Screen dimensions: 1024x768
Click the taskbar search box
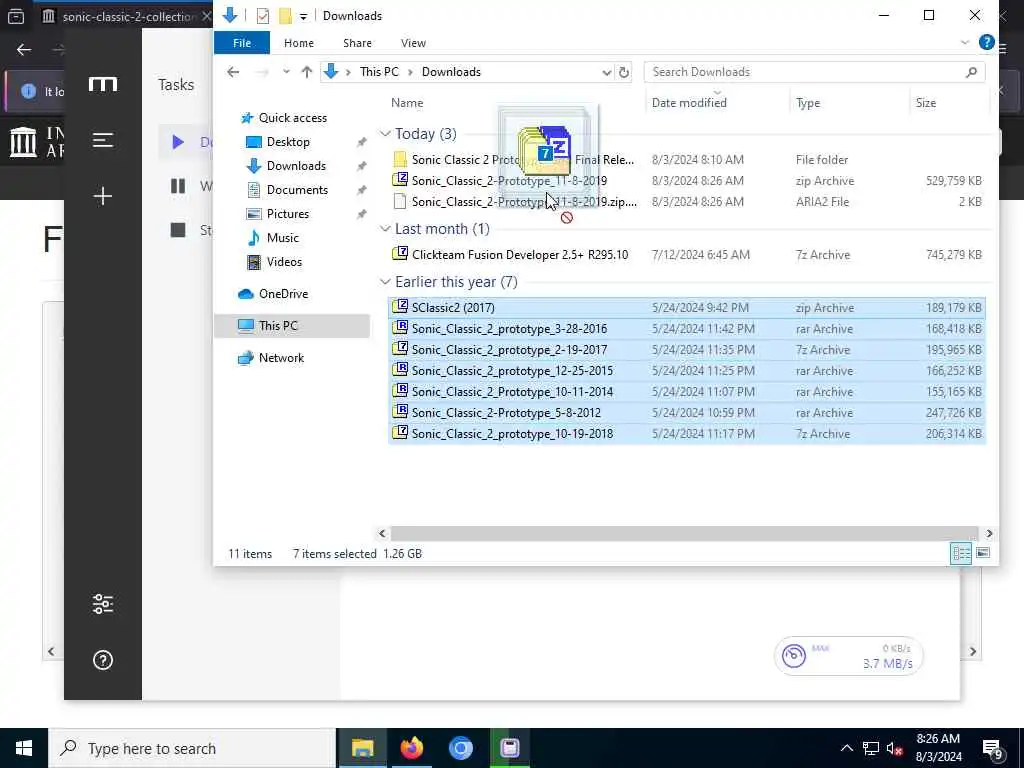pyautogui.click(x=191, y=748)
